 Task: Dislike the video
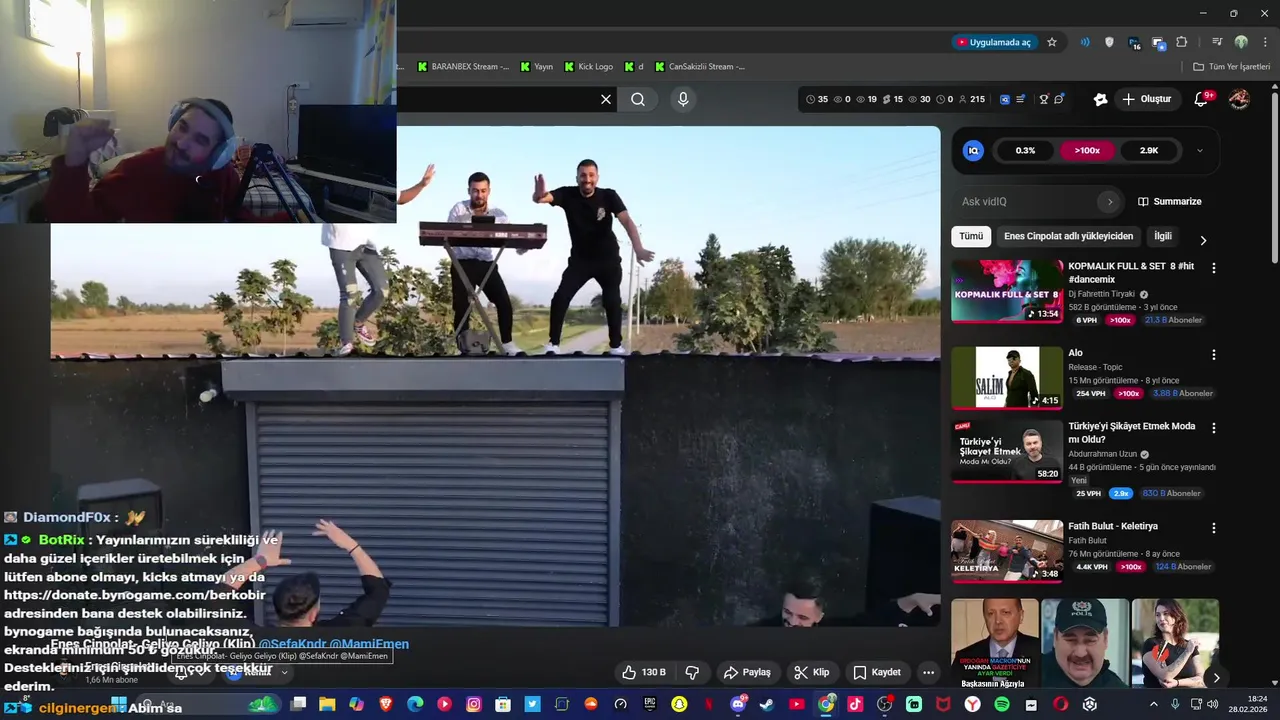691,672
